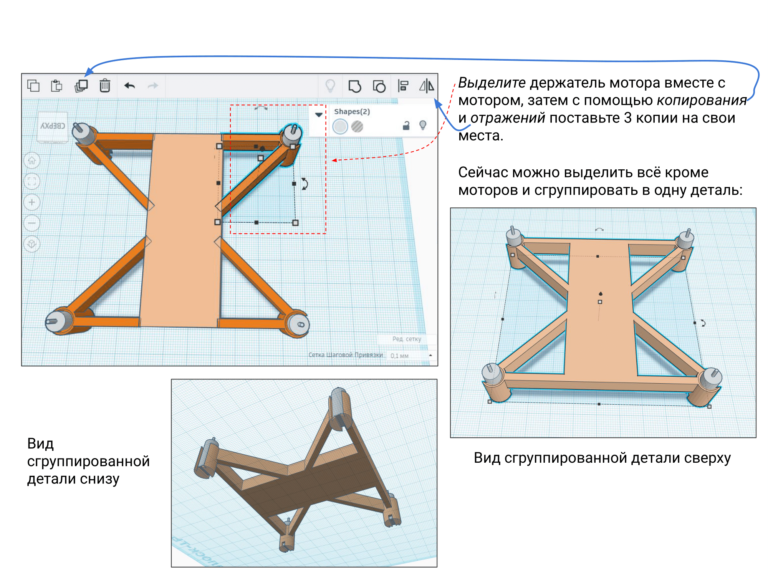
Task: Click caption 'Вид сгруппированной детали снизу'
Action: tap(88, 461)
